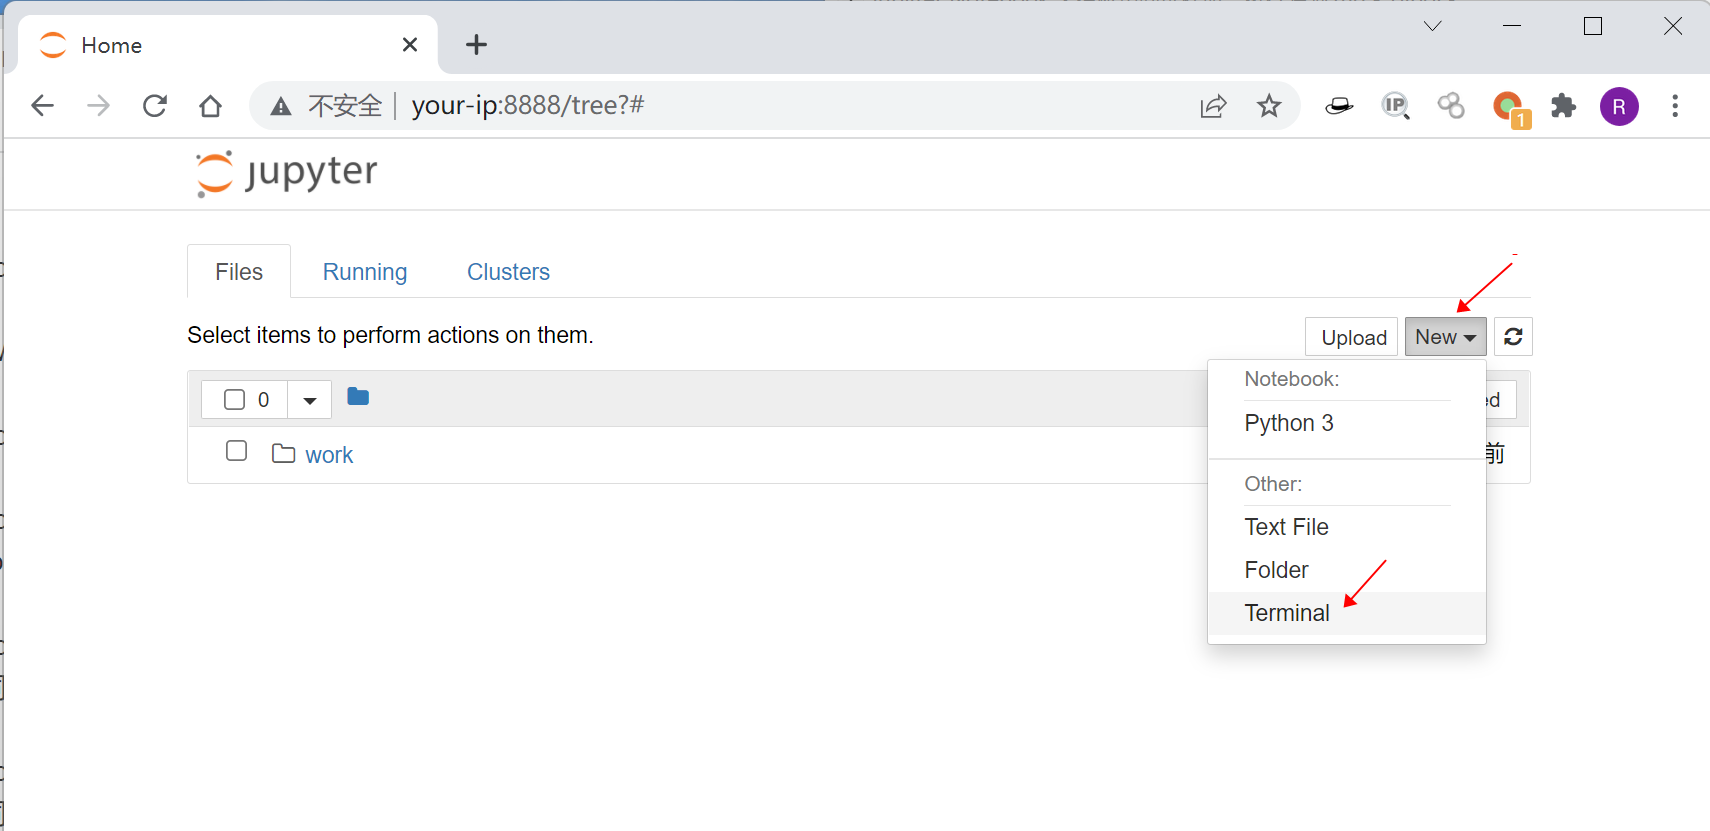Click the Jupyter logo in the header
This screenshot has height=831, width=1710.
287,173
